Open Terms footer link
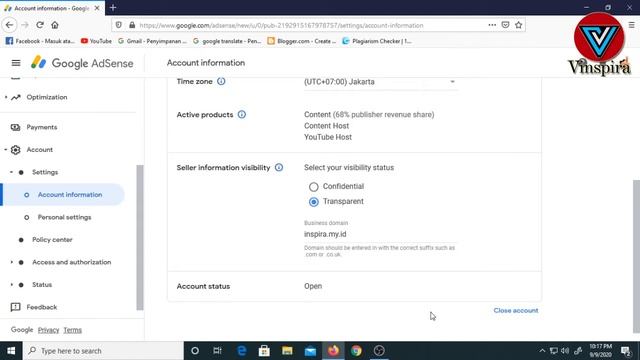Image resolution: width=640 pixels, height=360 pixels. pyautogui.click(x=73, y=330)
